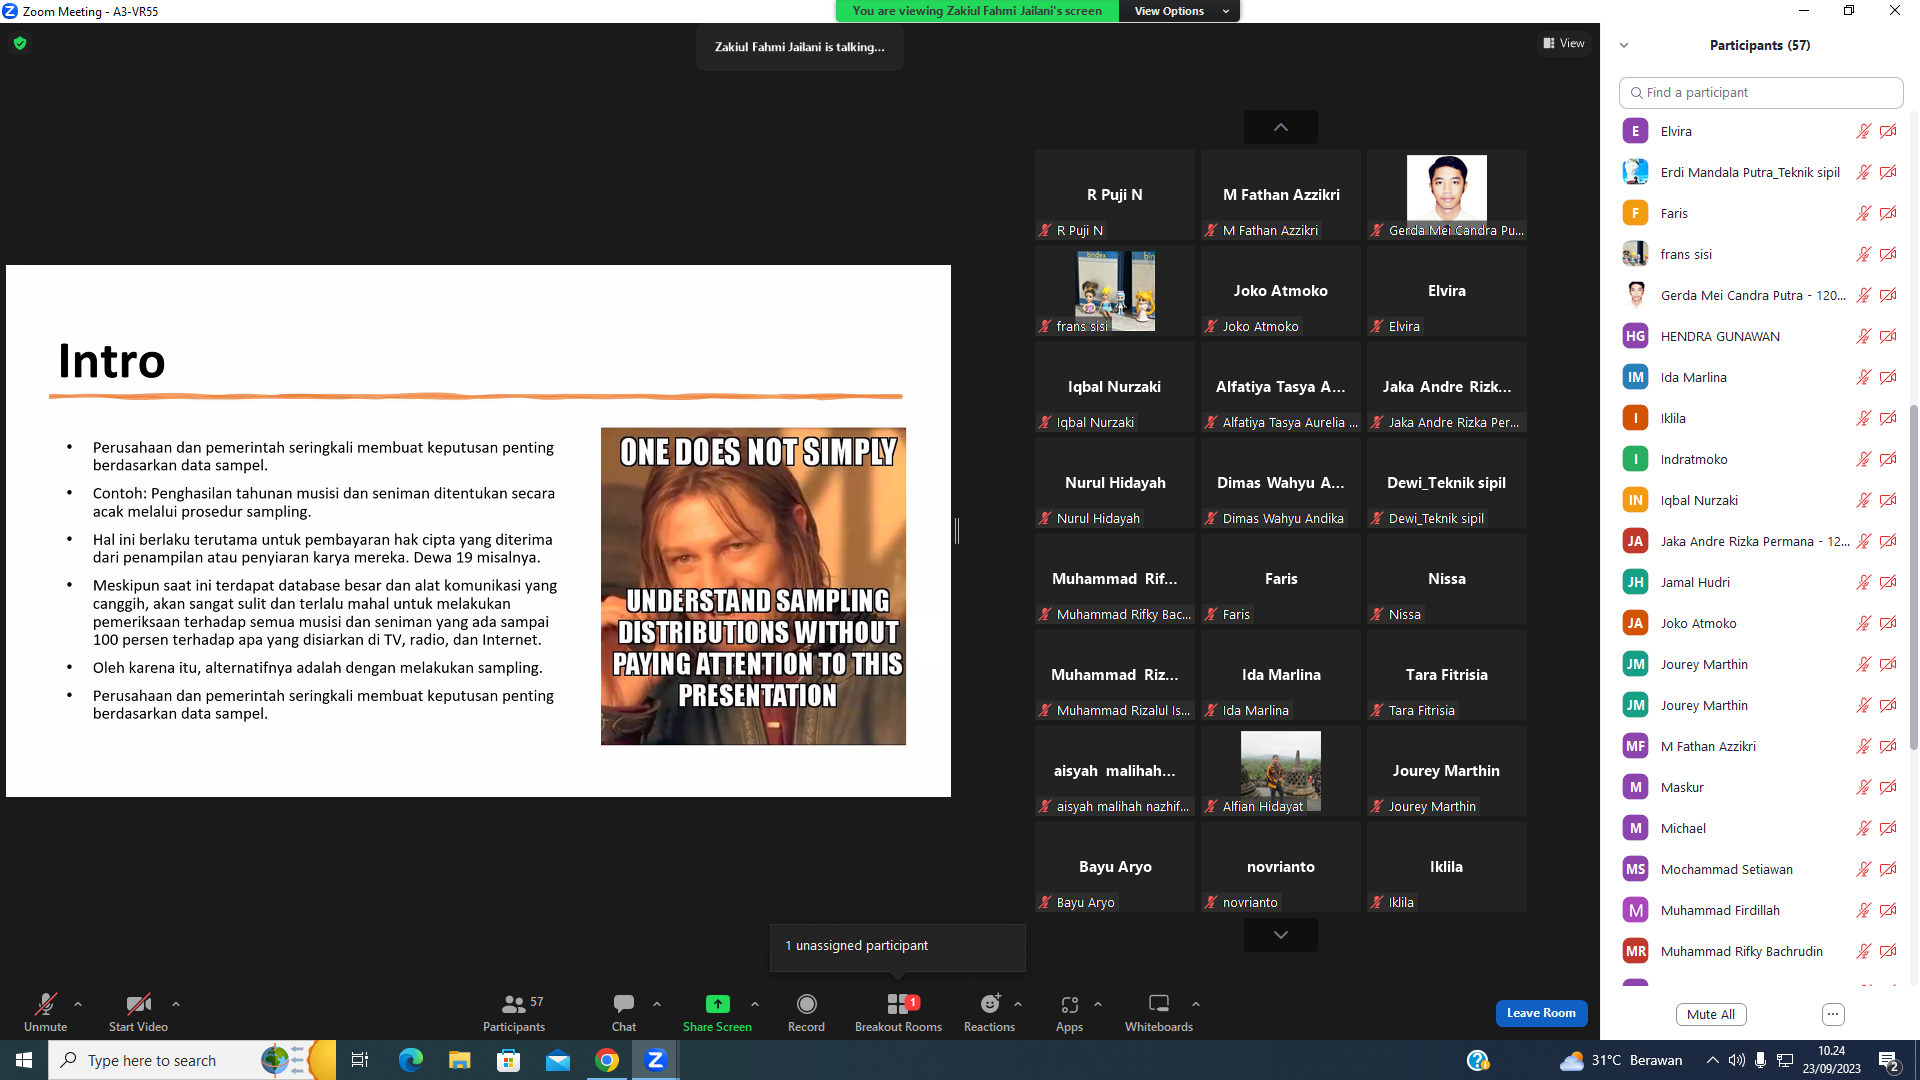Toggle Ida Marlina's microphone icon
The image size is (1920, 1080).
click(1863, 377)
